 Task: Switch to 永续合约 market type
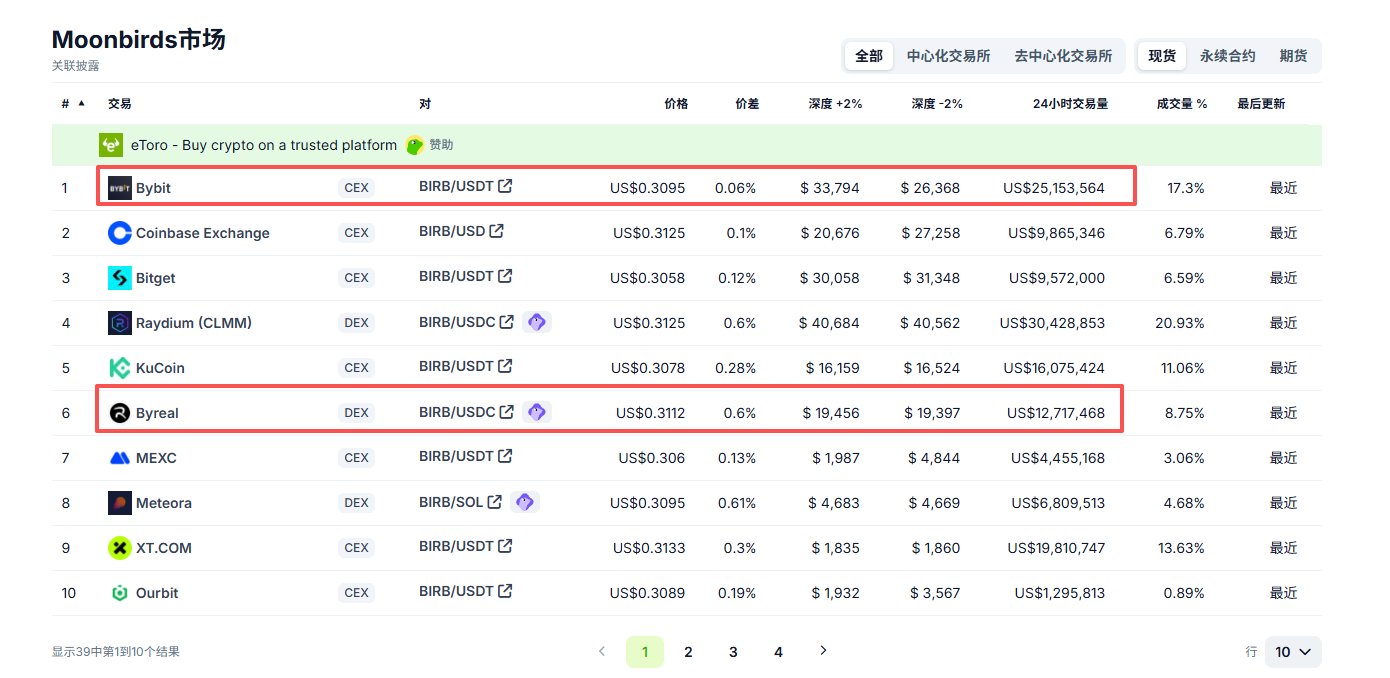(x=1227, y=56)
